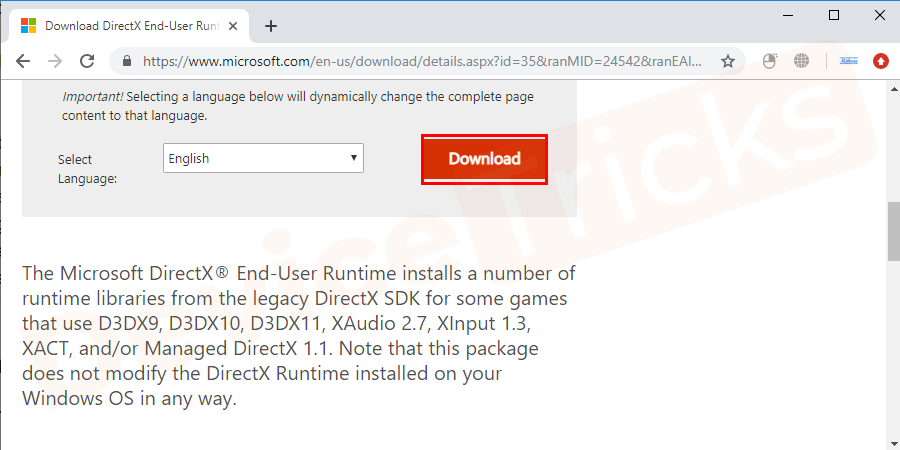Viewport: 900px width, 450px height.
Task: Maximize the browser window
Action: point(834,15)
